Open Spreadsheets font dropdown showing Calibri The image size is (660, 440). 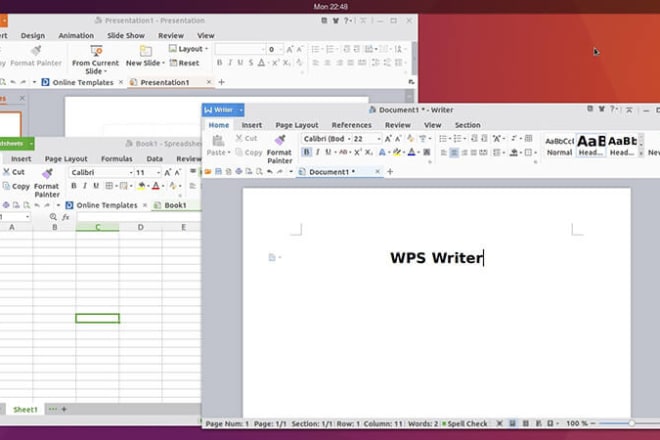[131, 173]
